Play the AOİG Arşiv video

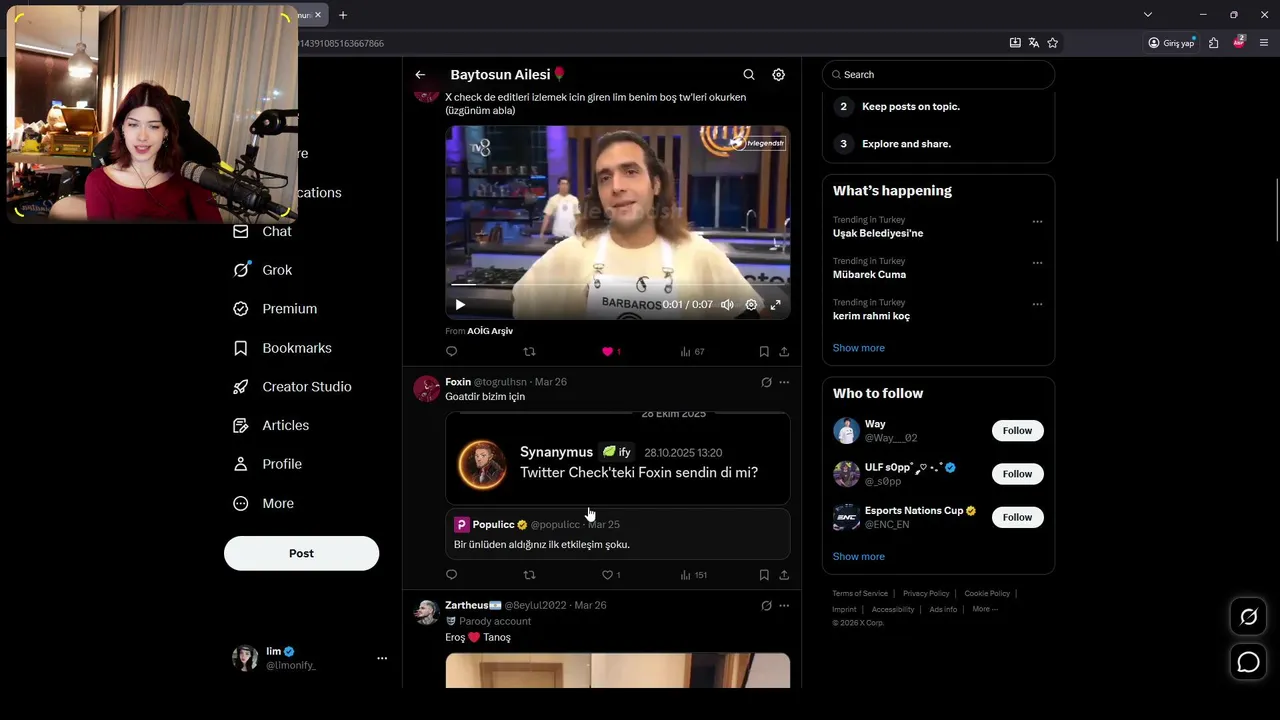460,305
